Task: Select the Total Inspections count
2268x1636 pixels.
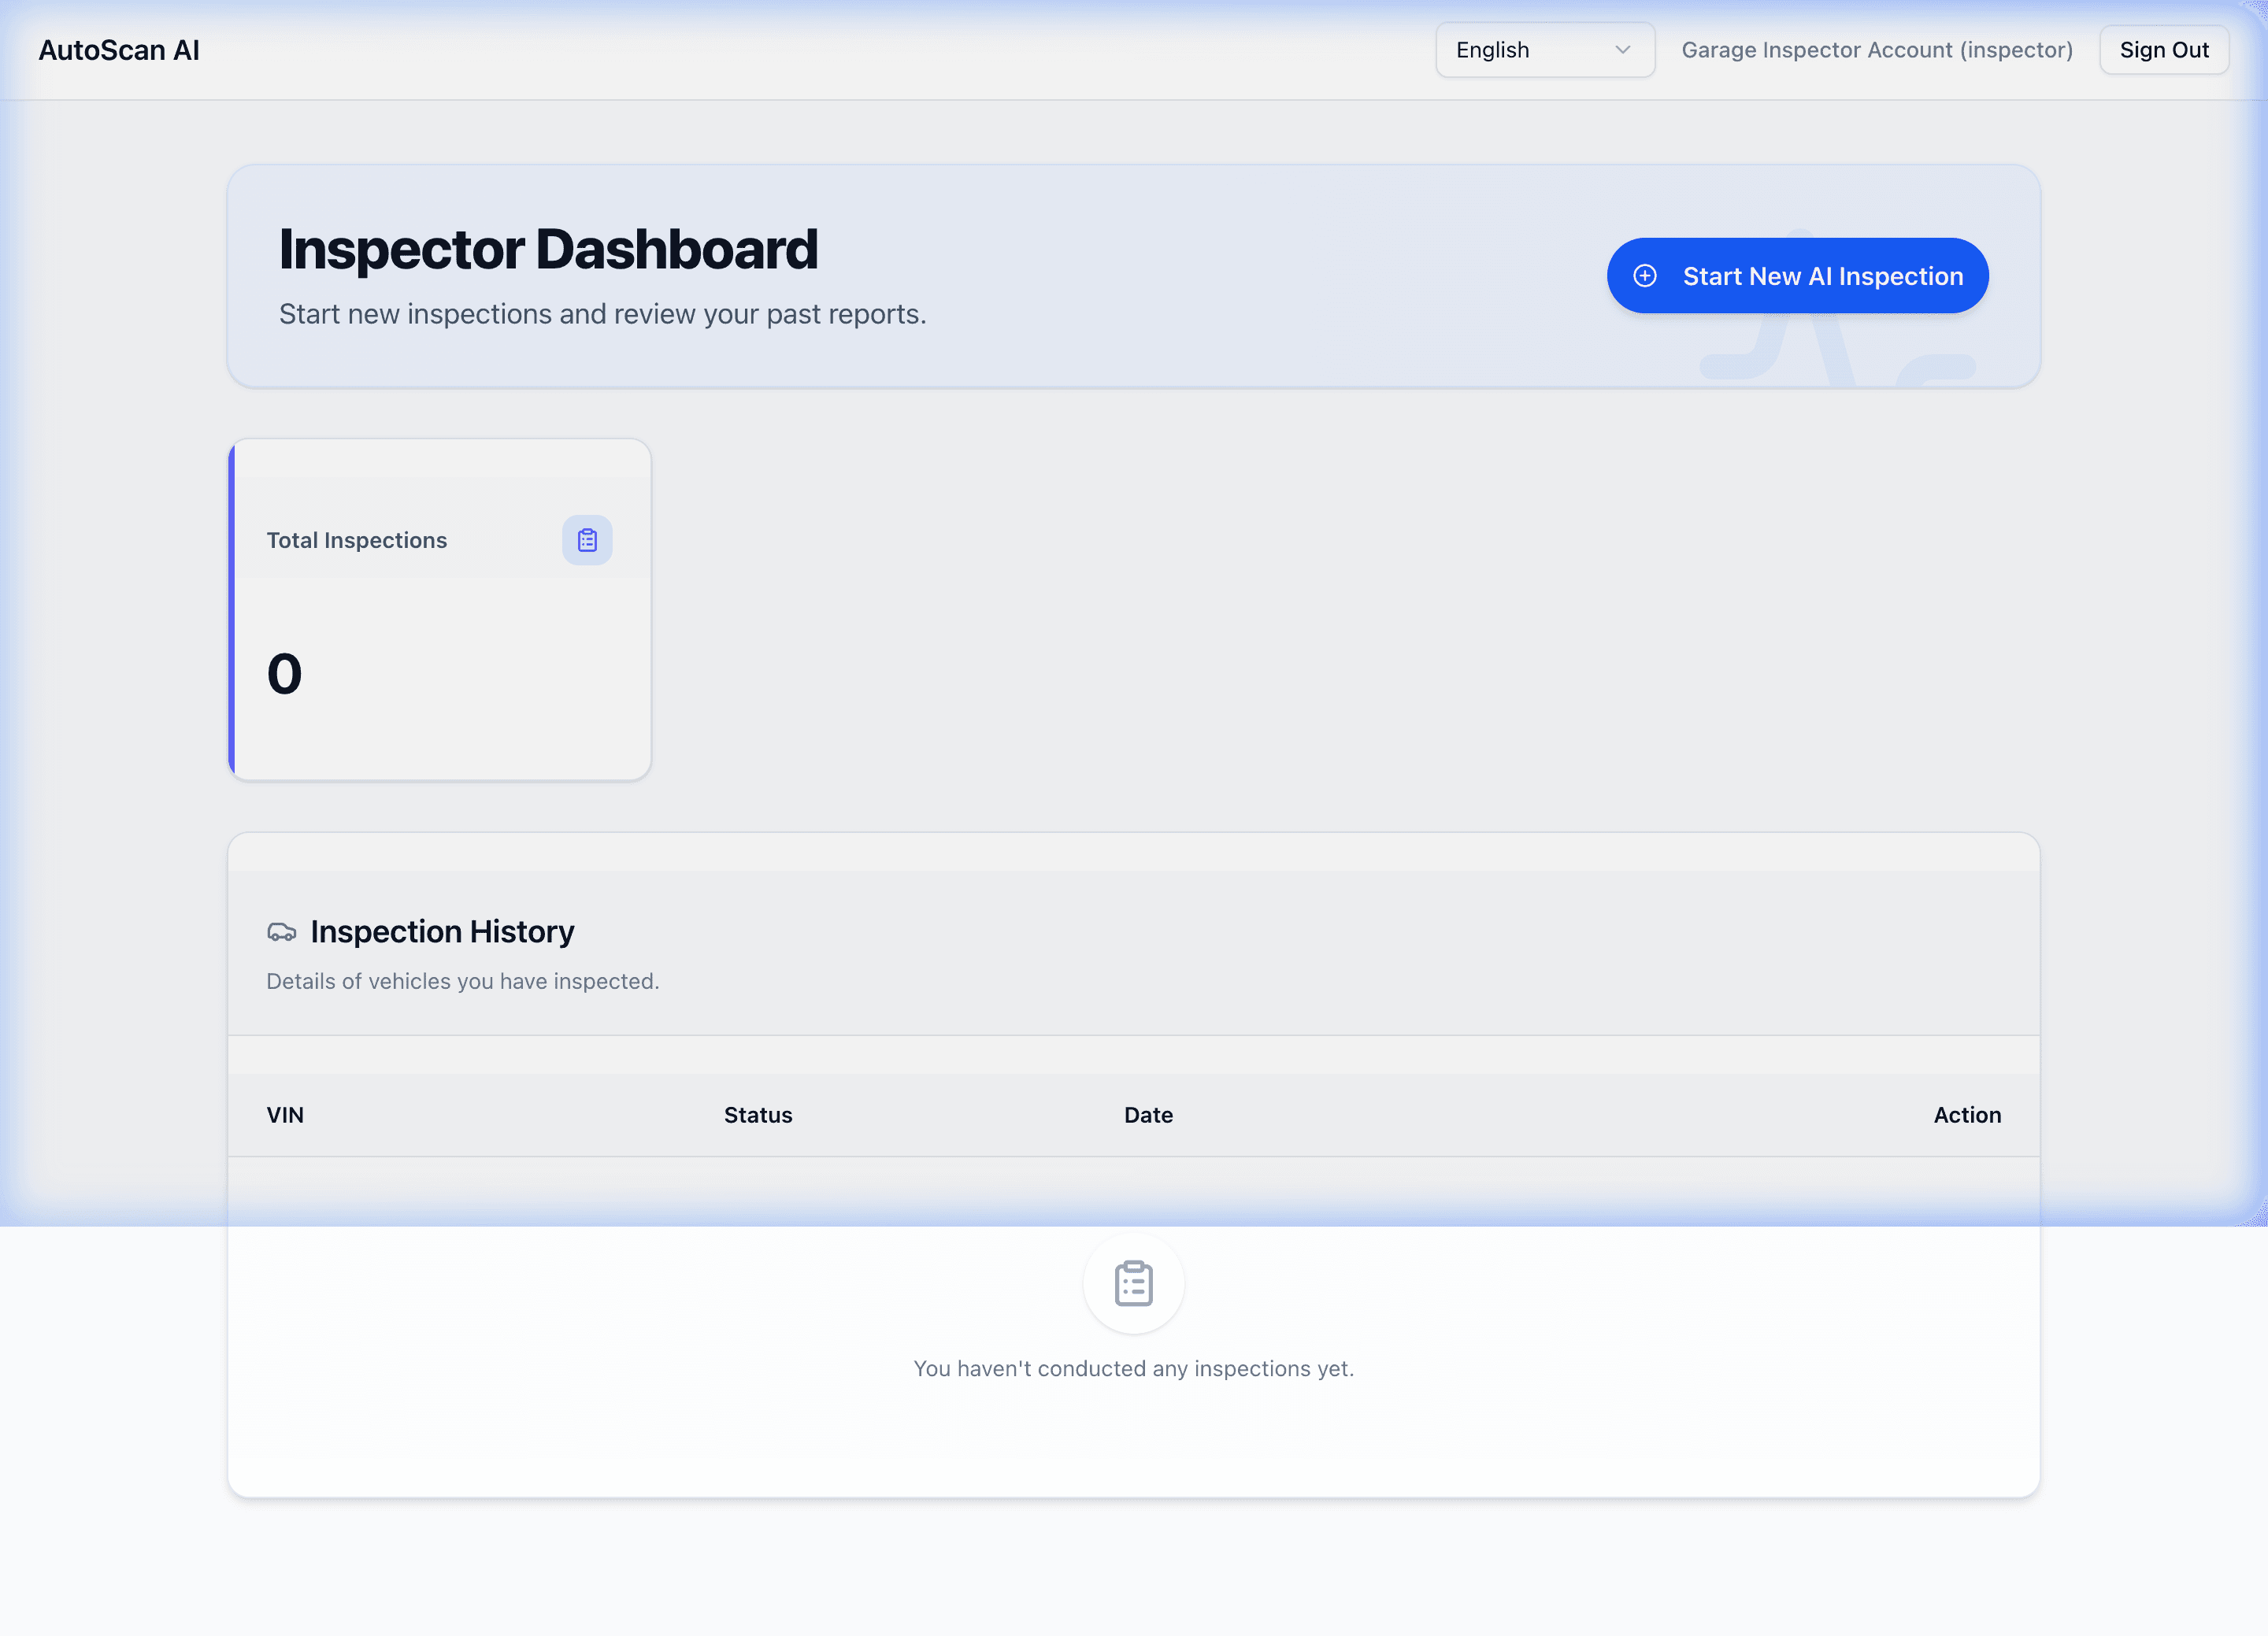Action: click(x=284, y=673)
